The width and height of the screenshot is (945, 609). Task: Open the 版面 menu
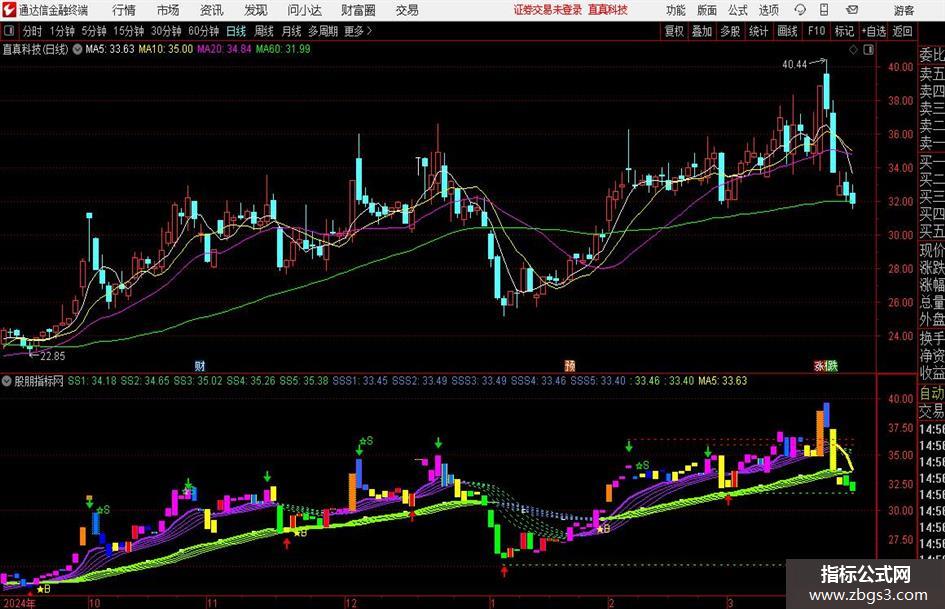pyautogui.click(x=707, y=10)
